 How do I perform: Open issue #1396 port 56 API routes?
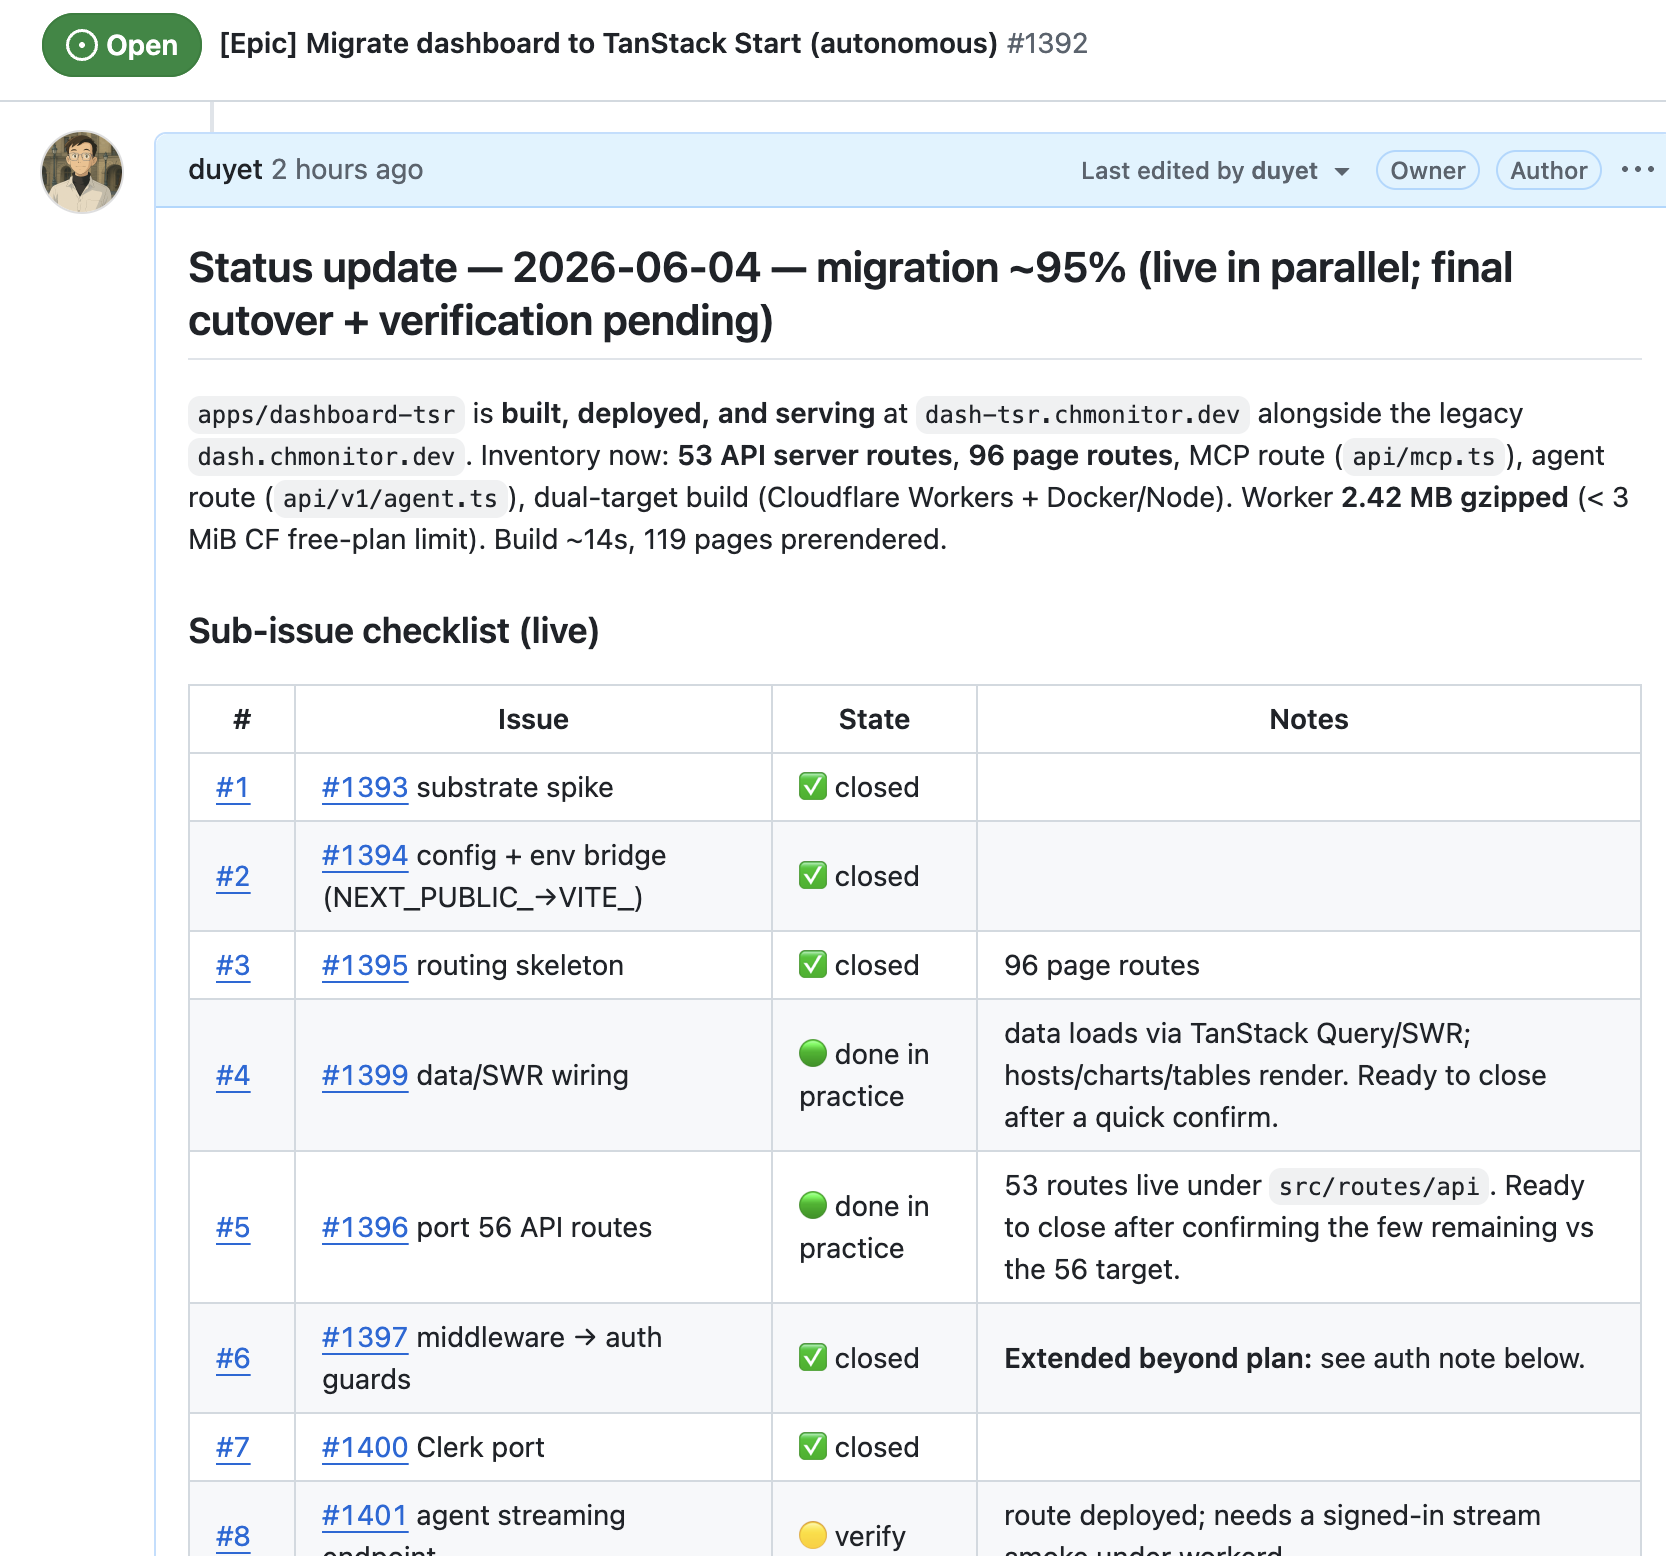365,1228
